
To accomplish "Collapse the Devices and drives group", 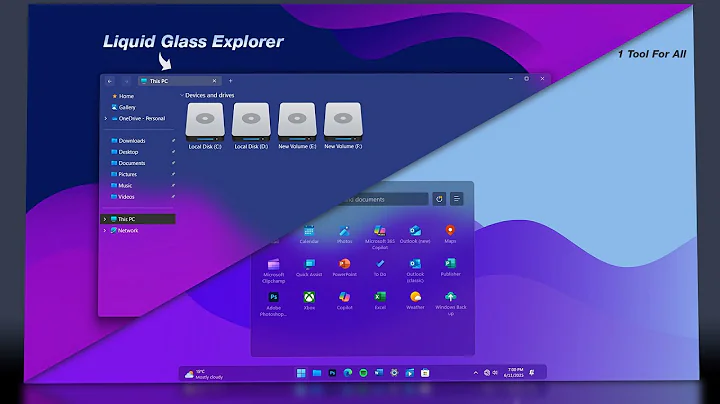I will click(181, 95).
